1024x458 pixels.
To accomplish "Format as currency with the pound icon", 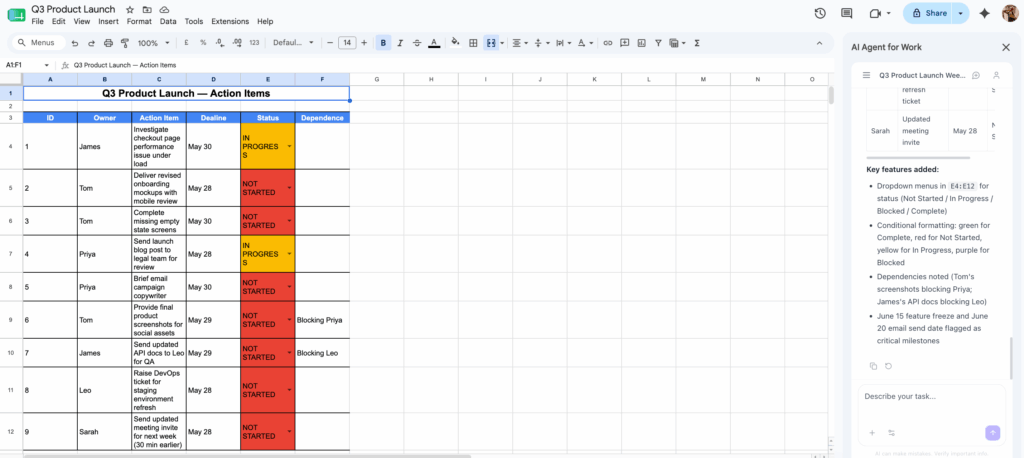I will [187, 43].
